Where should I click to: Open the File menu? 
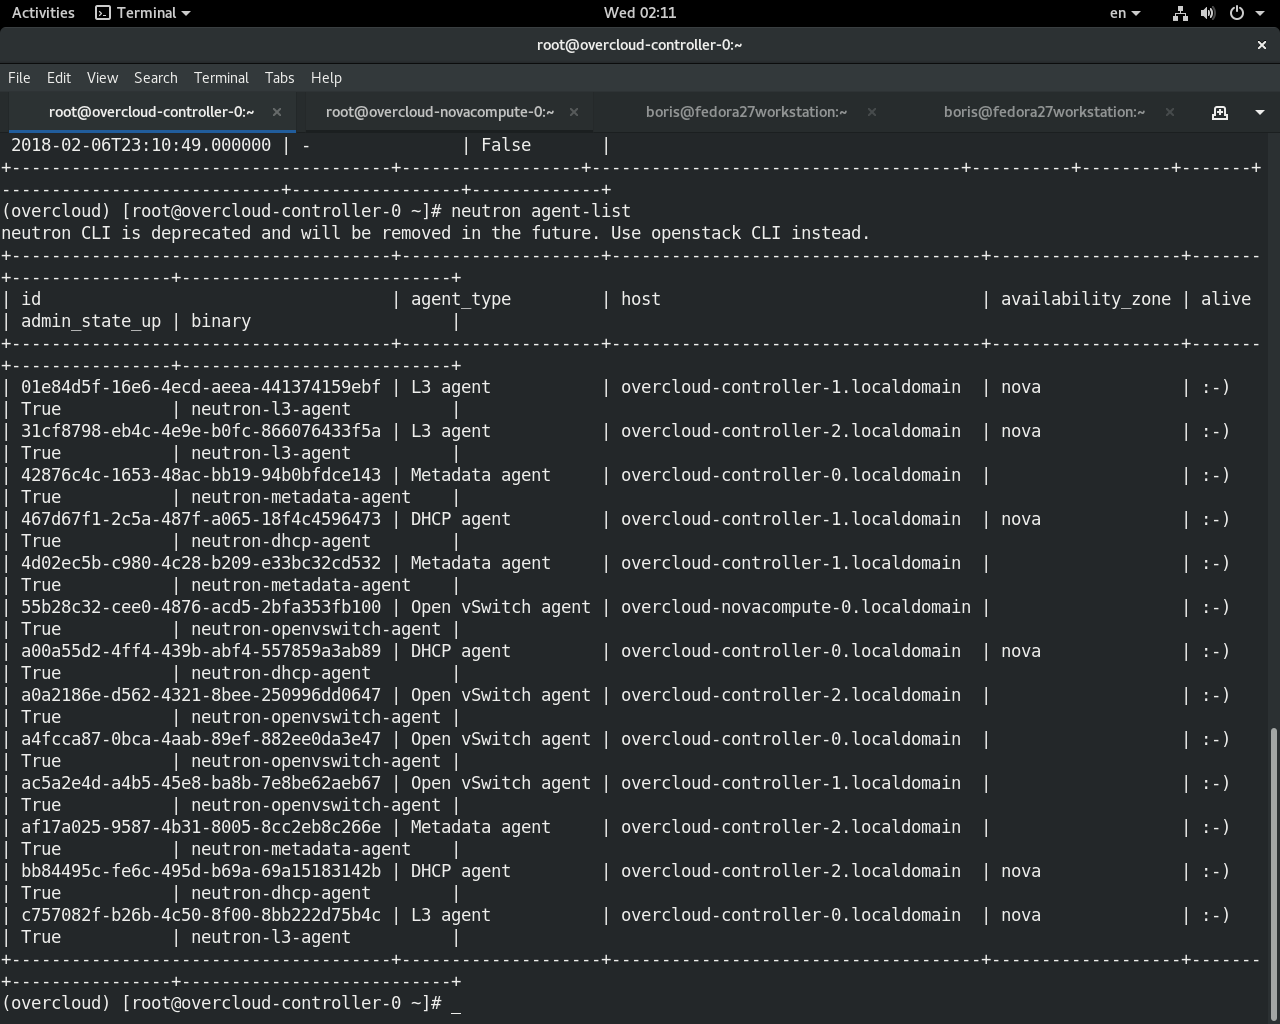point(18,77)
